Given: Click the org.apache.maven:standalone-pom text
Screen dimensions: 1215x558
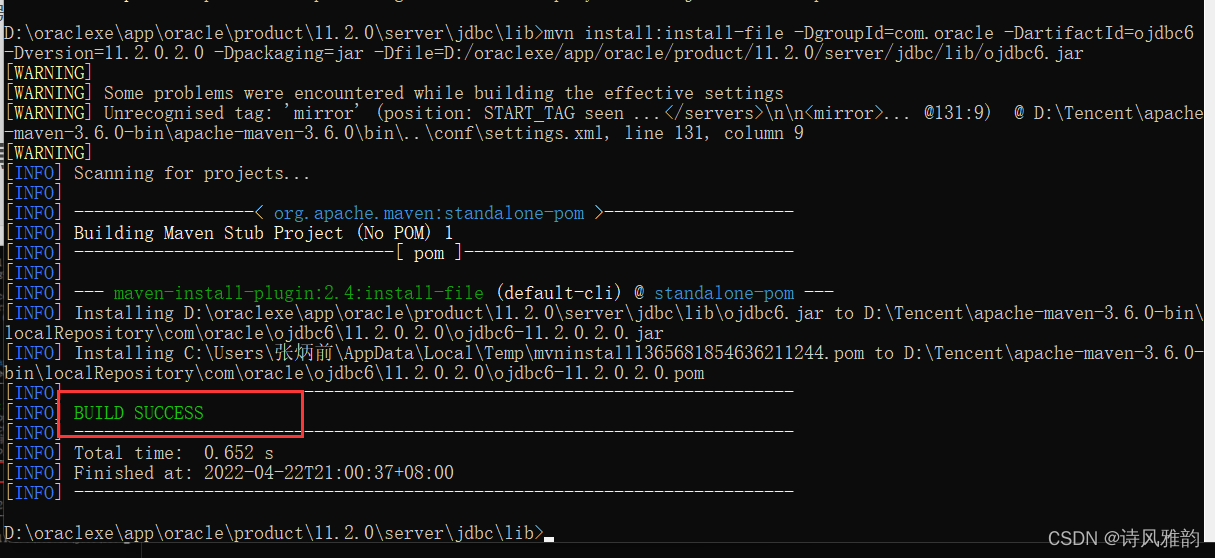Looking at the screenshot, I should coord(428,213).
